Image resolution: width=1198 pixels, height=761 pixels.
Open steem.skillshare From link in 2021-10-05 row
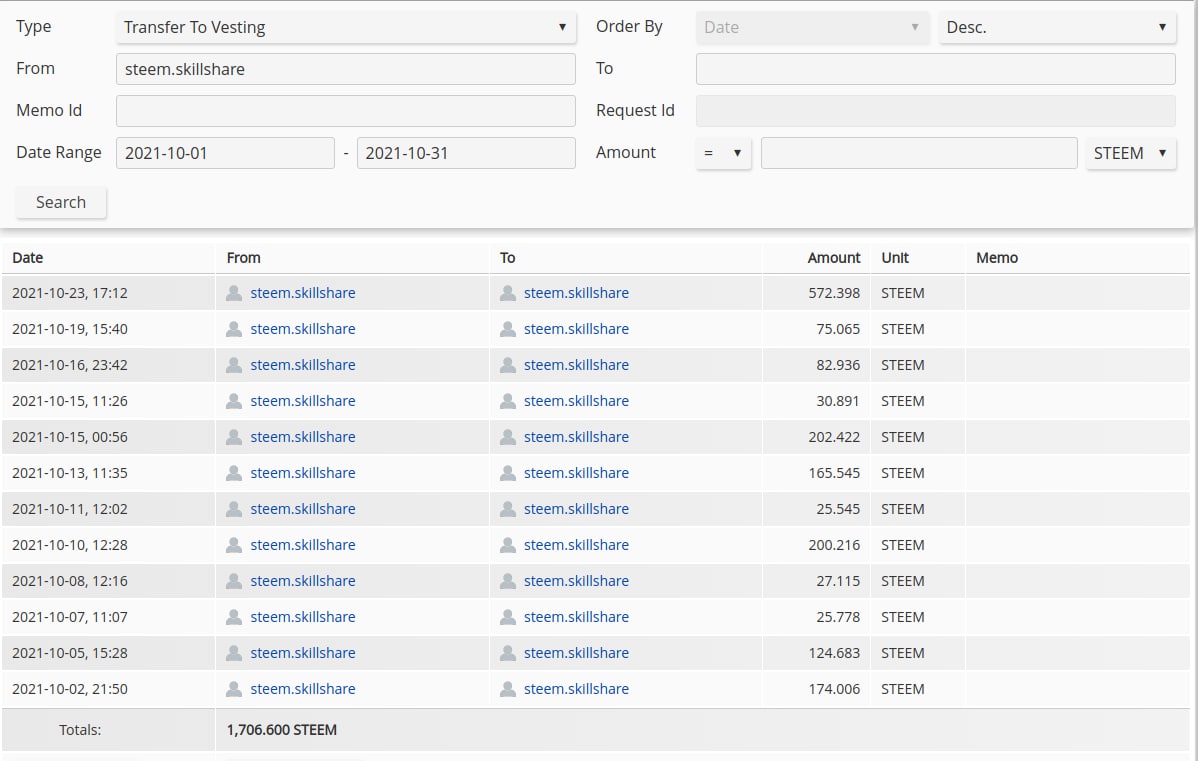click(303, 653)
